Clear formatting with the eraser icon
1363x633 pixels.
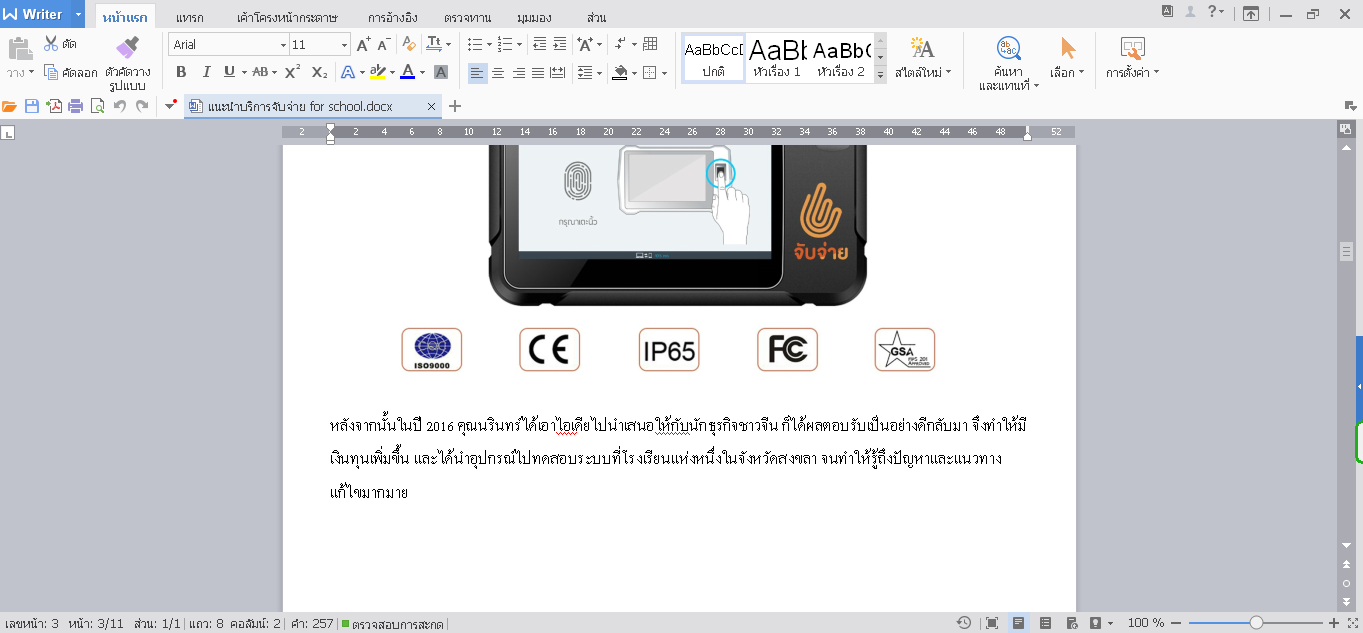(x=408, y=44)
